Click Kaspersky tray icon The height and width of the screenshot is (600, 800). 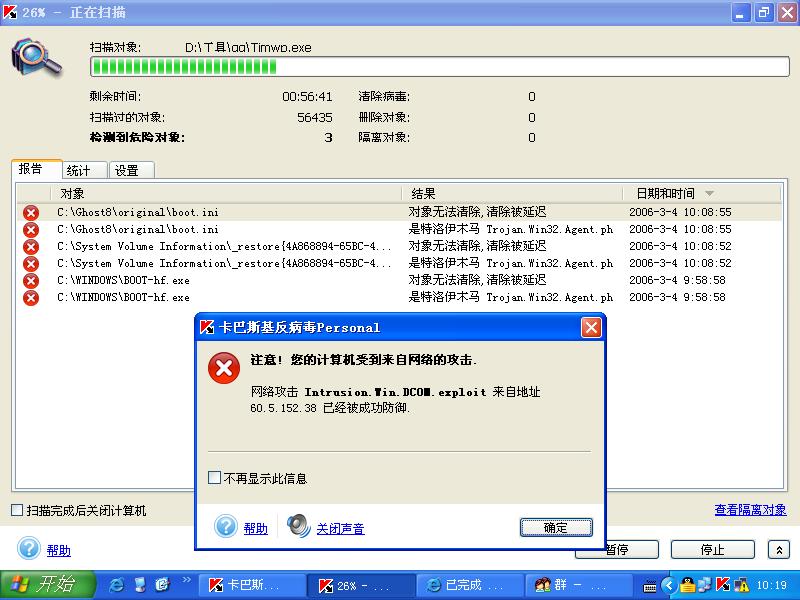click(x=722, y=585)
